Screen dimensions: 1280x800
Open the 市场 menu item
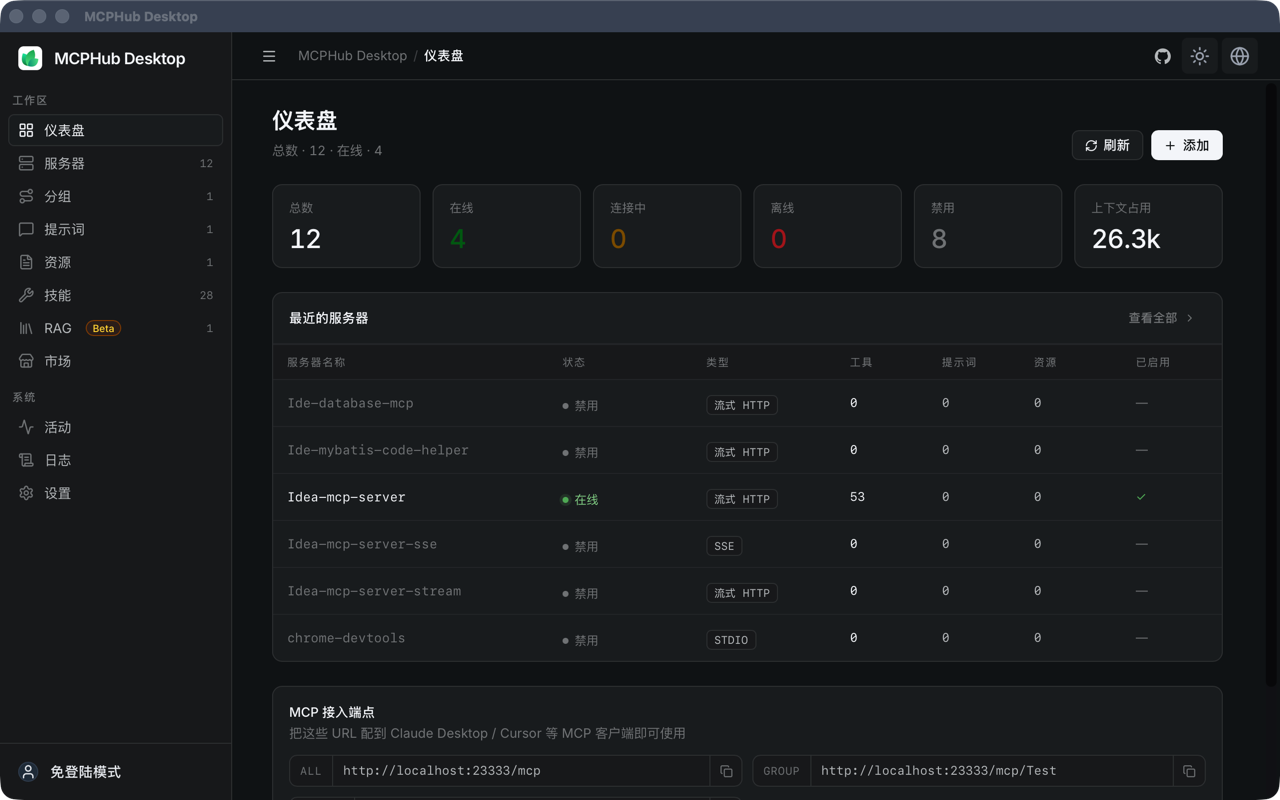[116, 361]
